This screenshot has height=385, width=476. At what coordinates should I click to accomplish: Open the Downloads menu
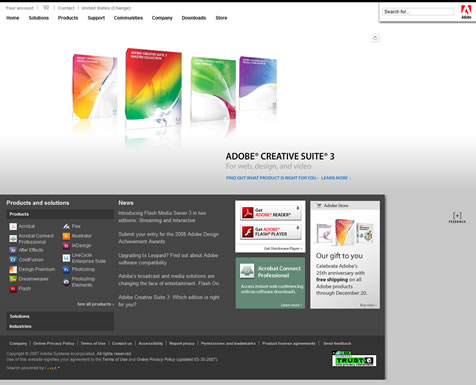click(194, 18)
